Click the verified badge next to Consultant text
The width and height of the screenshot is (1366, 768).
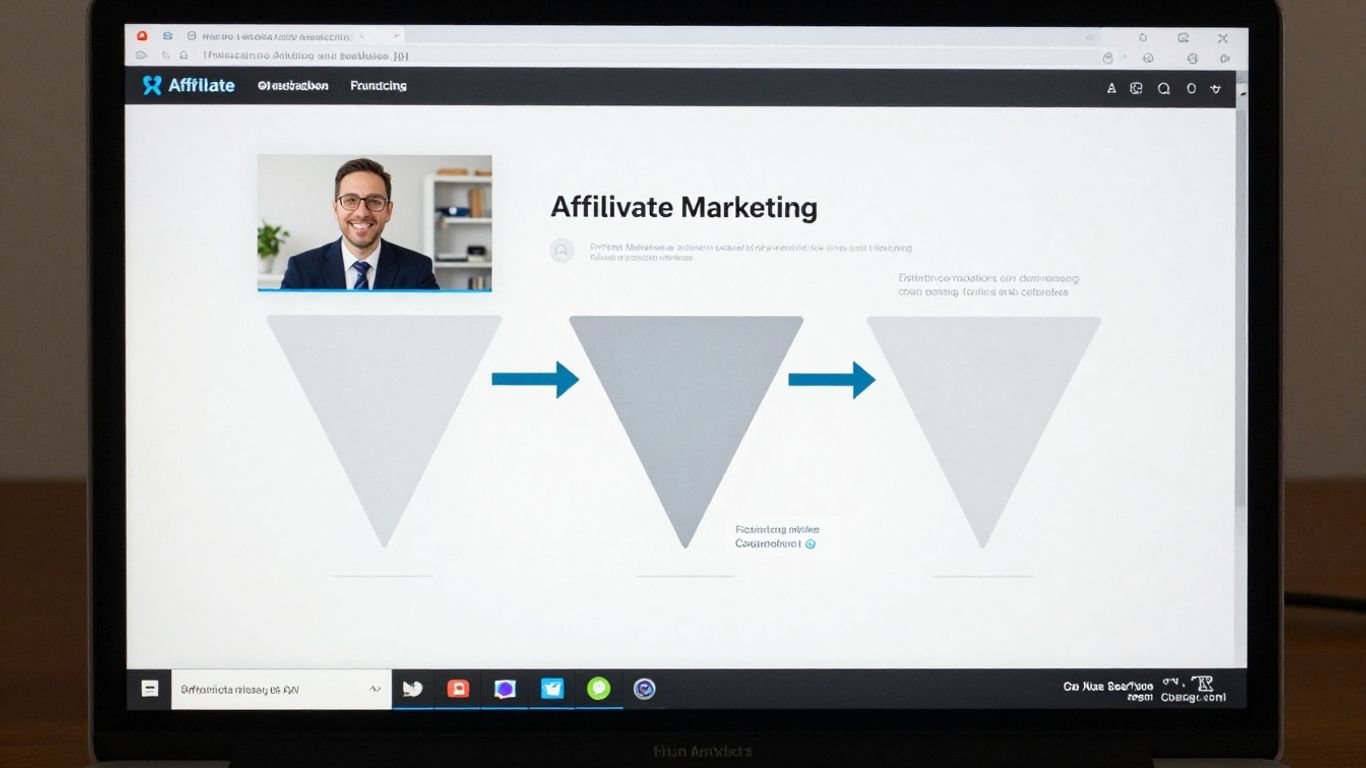(x=810, y=543)
